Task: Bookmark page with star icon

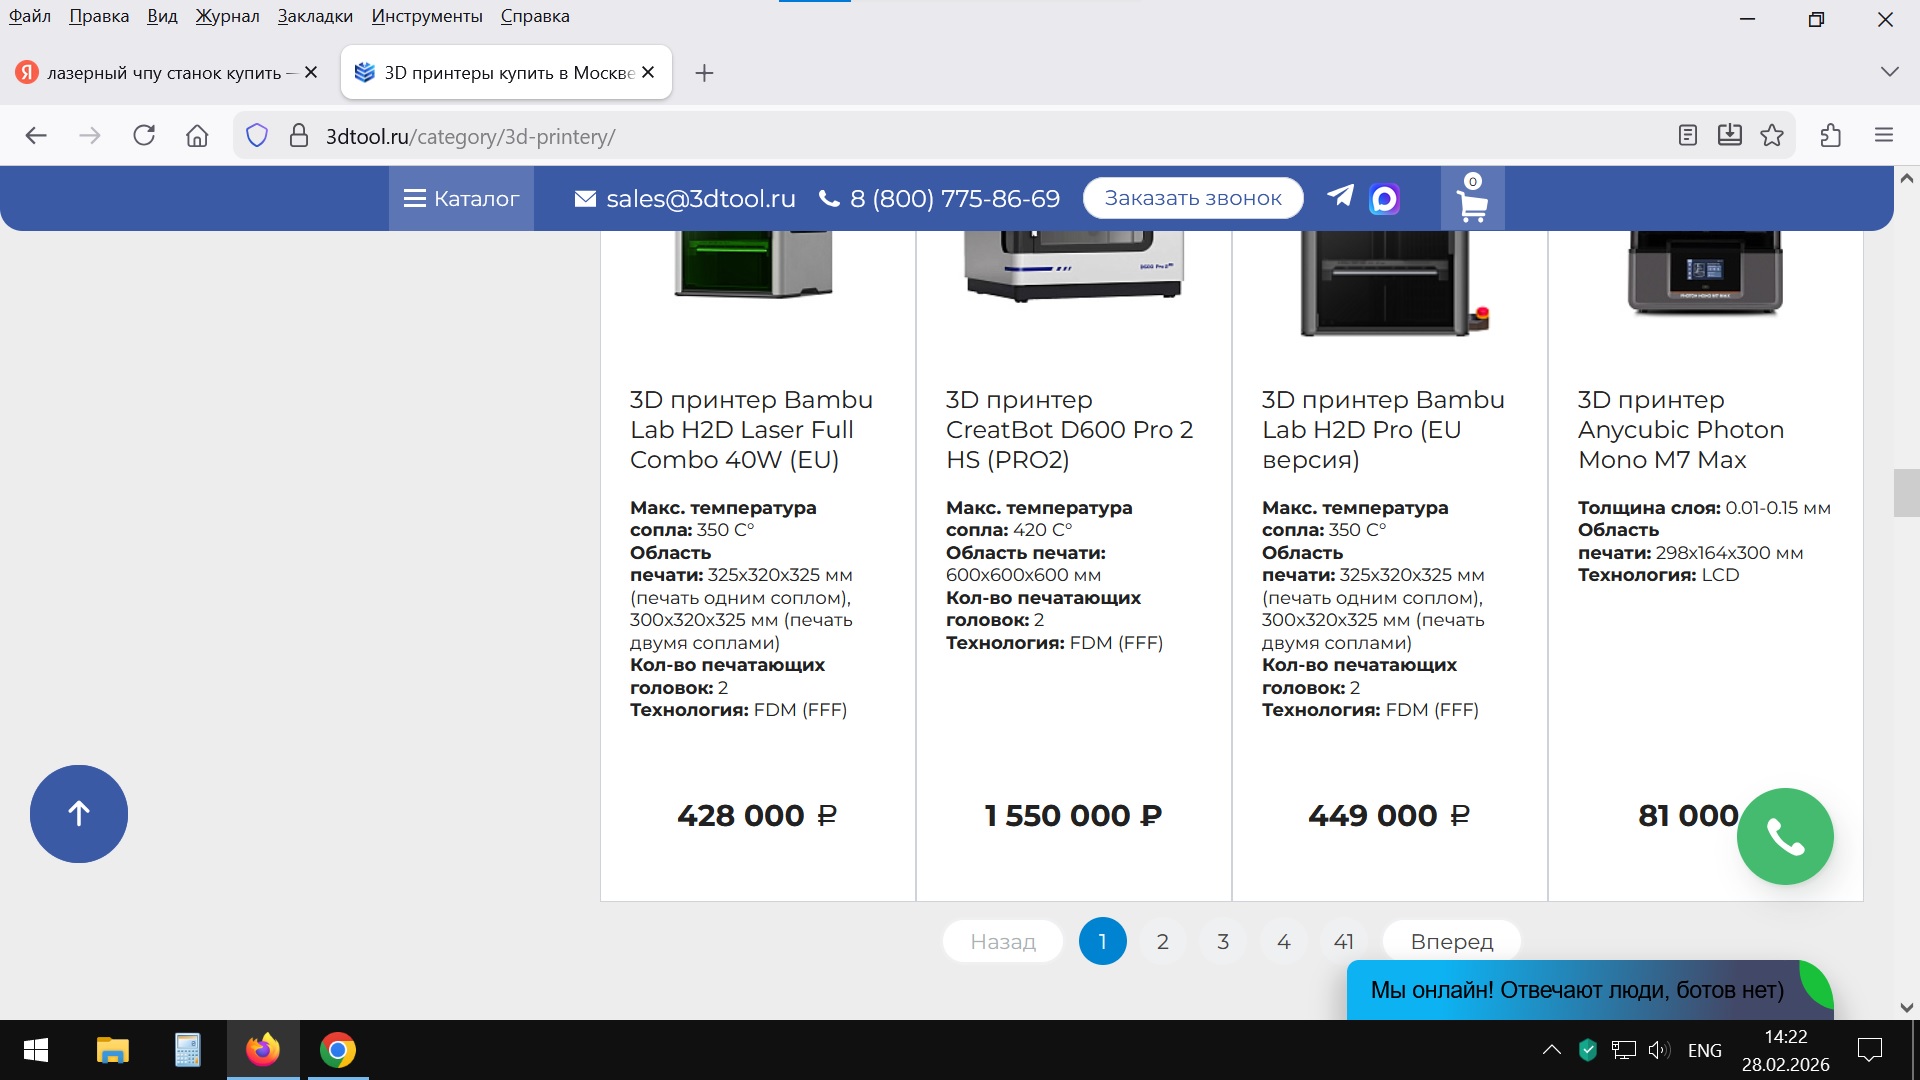Action: 1772,136
